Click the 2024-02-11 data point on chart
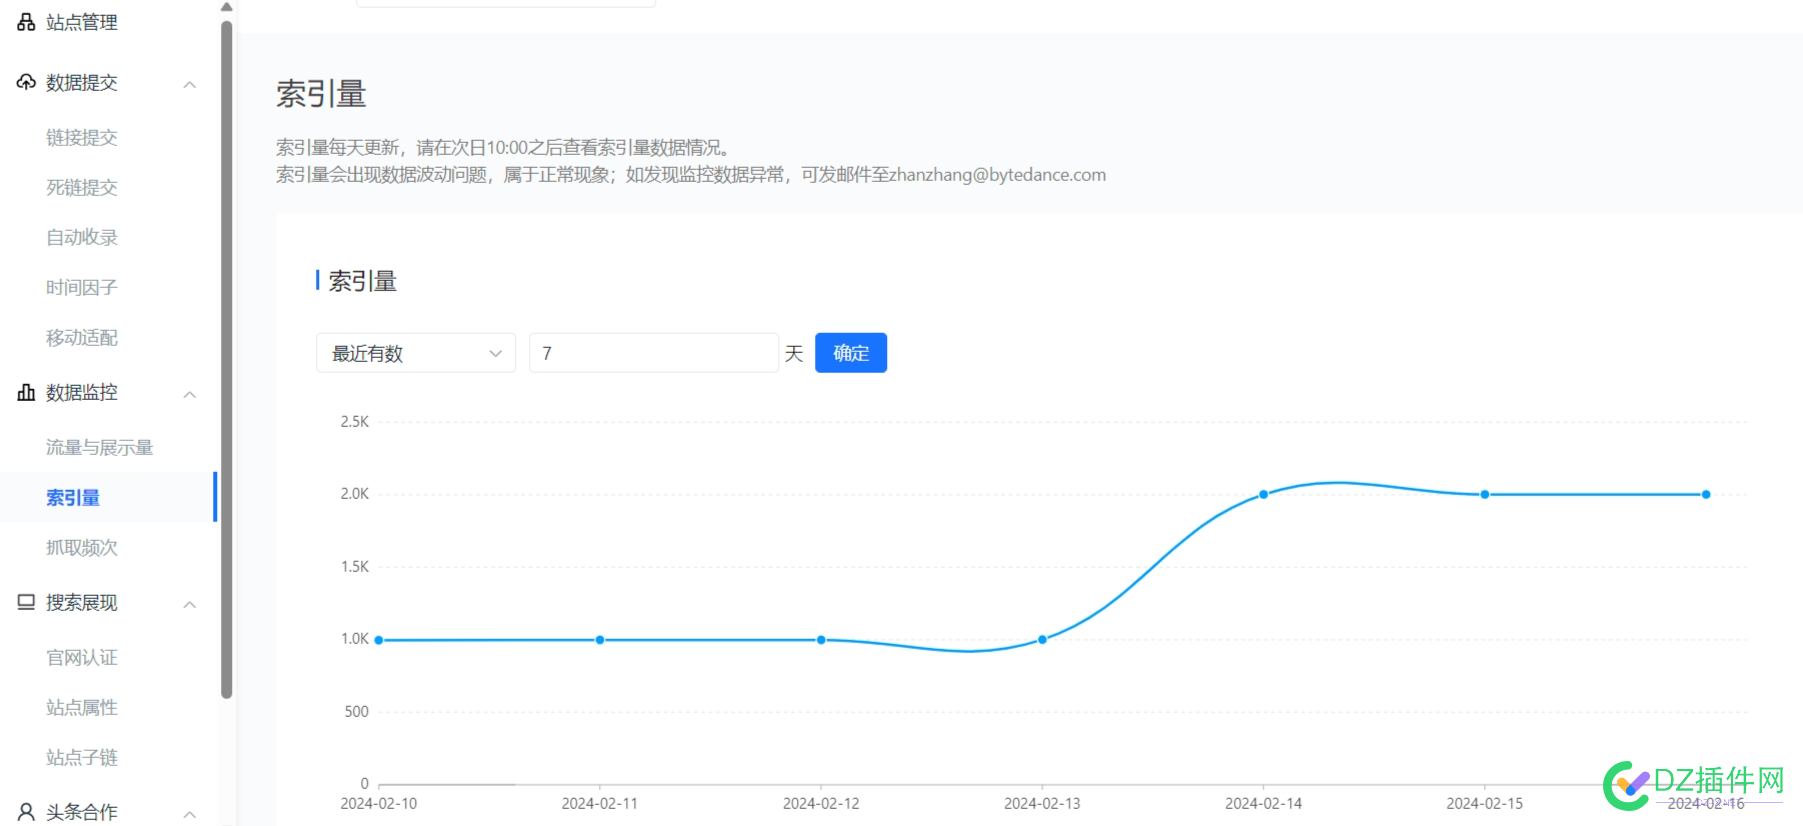 click(x=600, y=640)
